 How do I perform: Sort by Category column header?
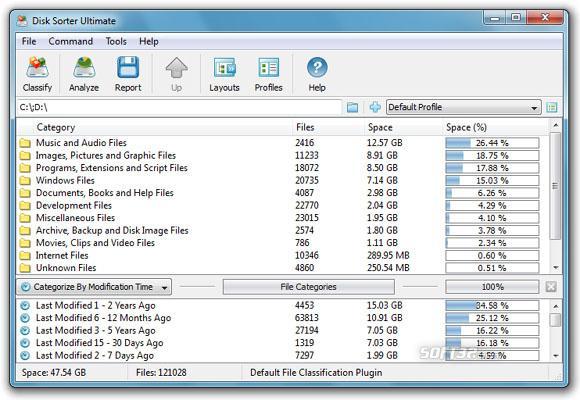pos(55,127)
